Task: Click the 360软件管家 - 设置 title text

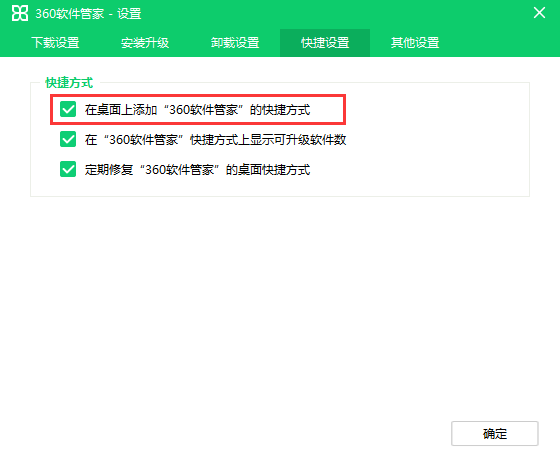Action: pyautogui.click(x=88, y=14)
